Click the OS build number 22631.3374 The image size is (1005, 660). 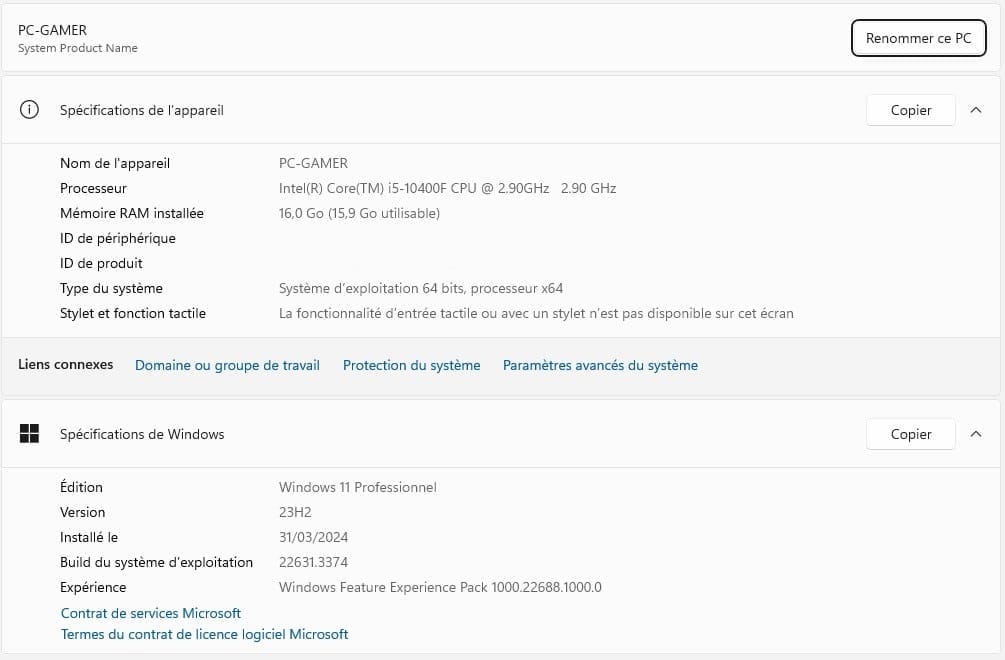click(x=313, y=562)
